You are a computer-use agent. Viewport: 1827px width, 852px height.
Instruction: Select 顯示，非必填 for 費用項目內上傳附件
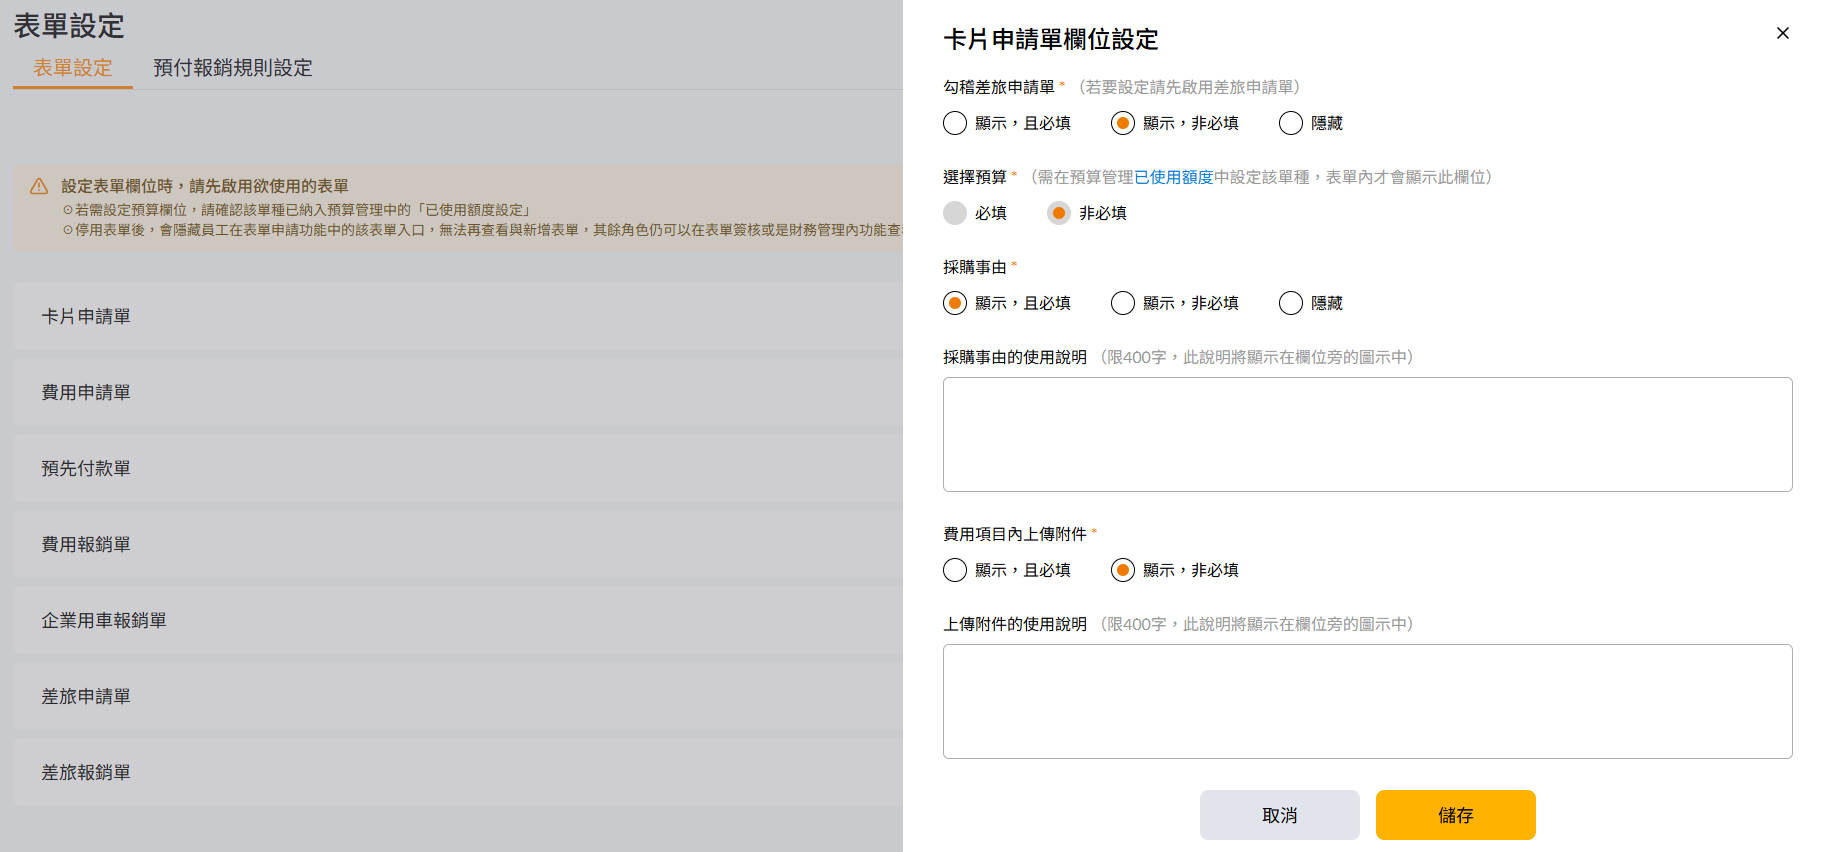tap(1123, 570)
